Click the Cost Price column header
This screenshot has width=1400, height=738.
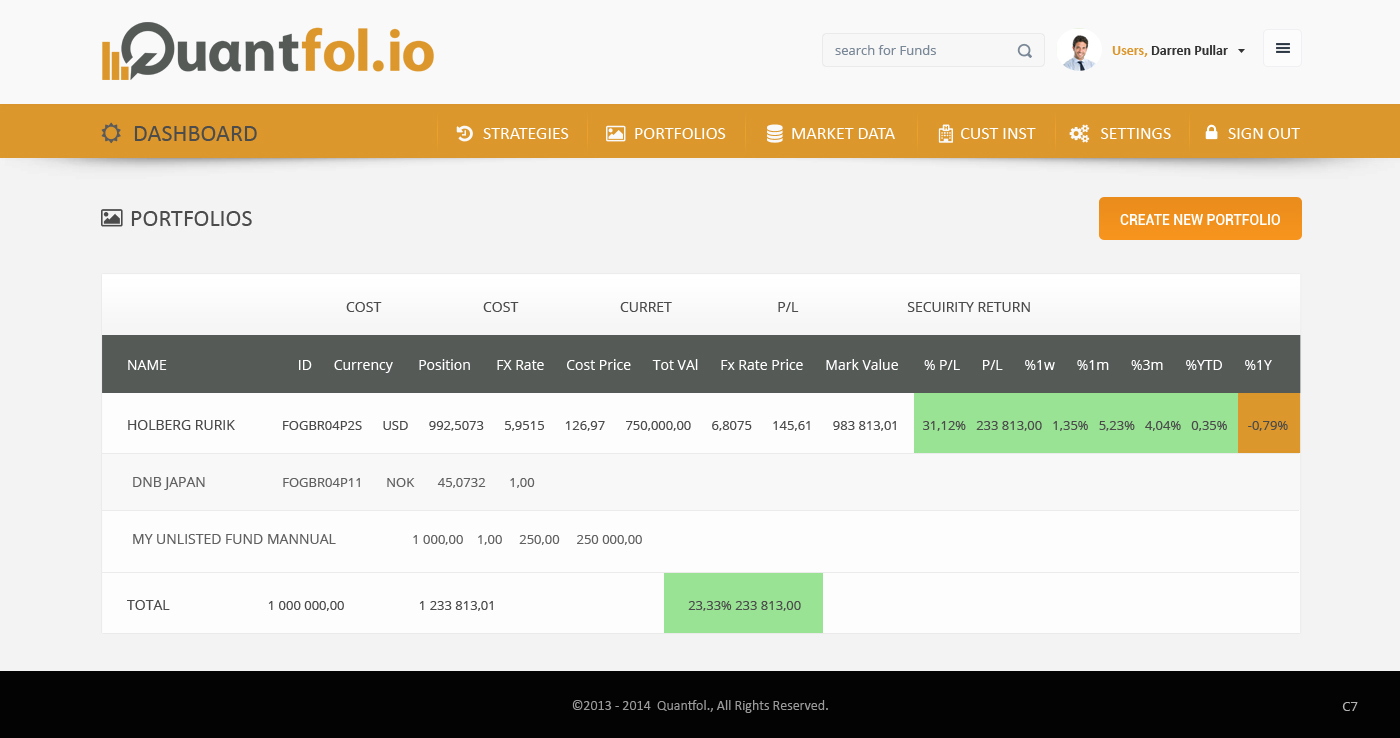click(x=598, y=365)
